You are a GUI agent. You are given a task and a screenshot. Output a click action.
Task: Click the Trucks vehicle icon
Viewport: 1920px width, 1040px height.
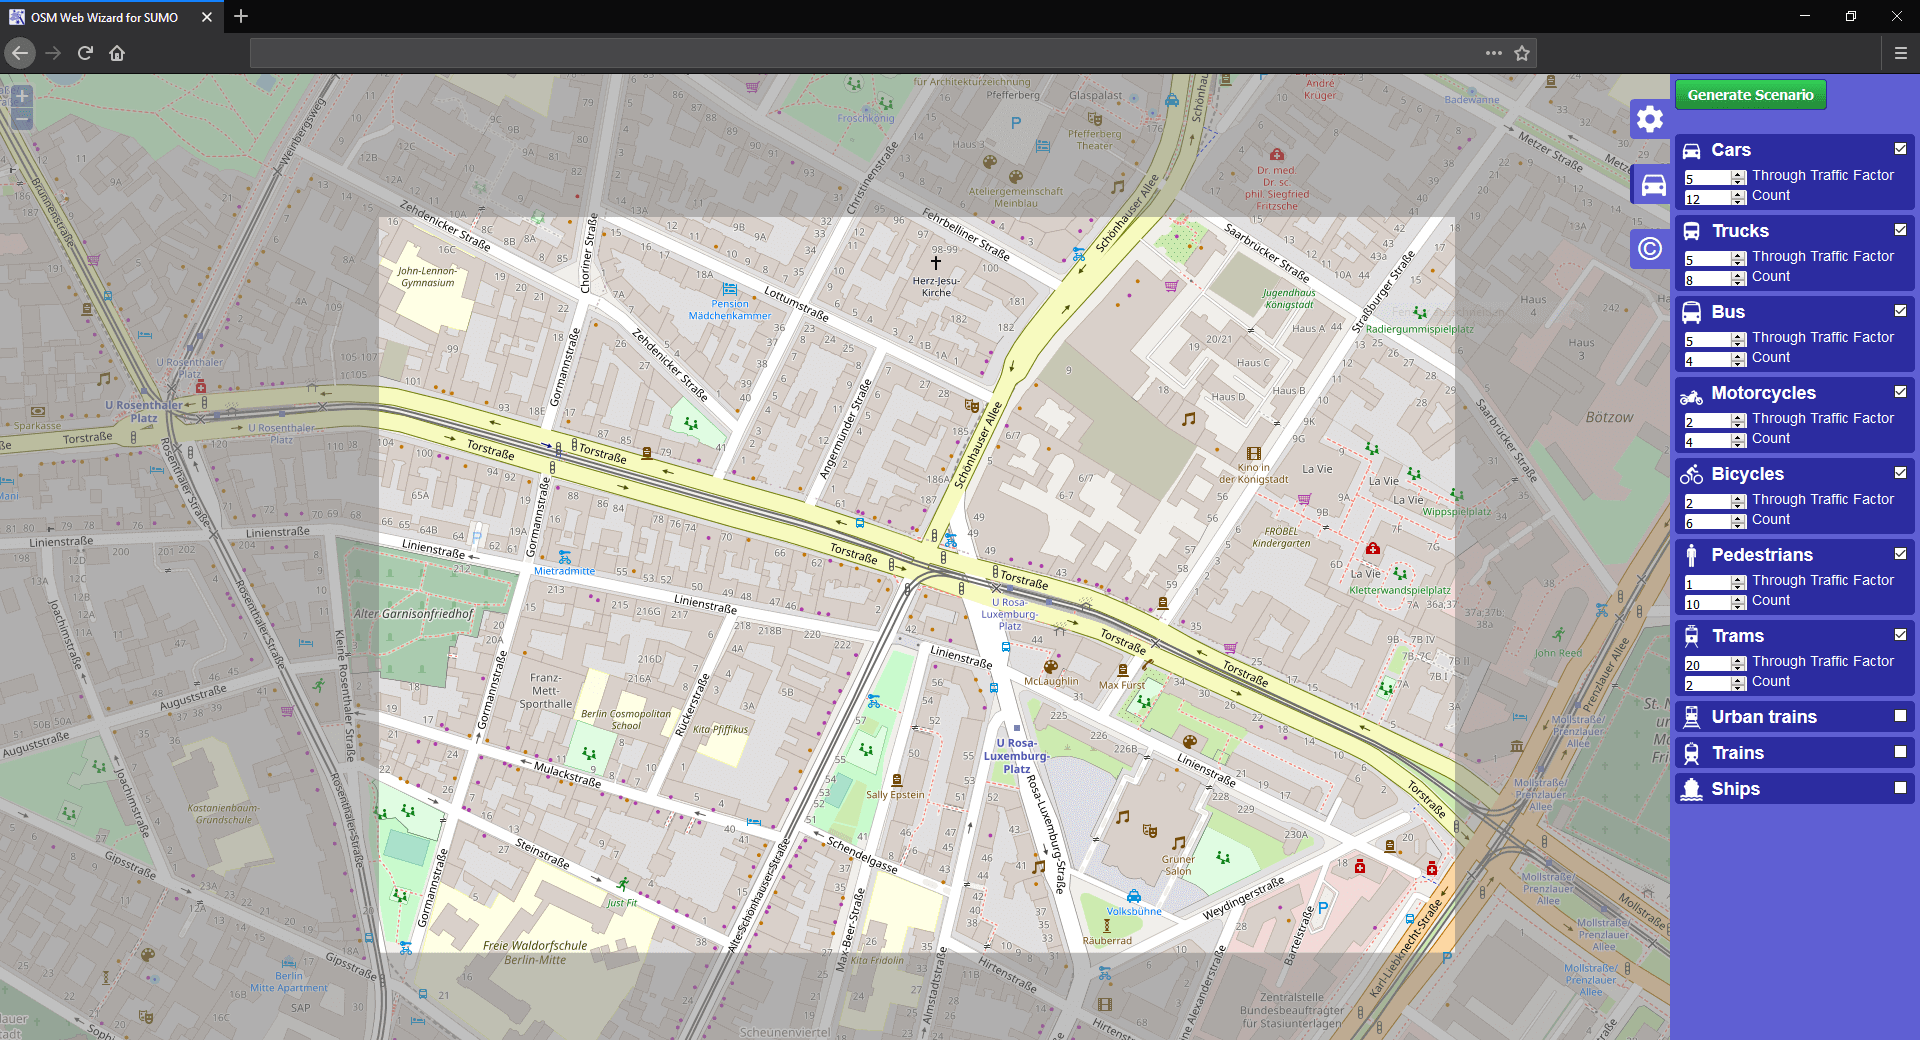(x=1692, y=230)
